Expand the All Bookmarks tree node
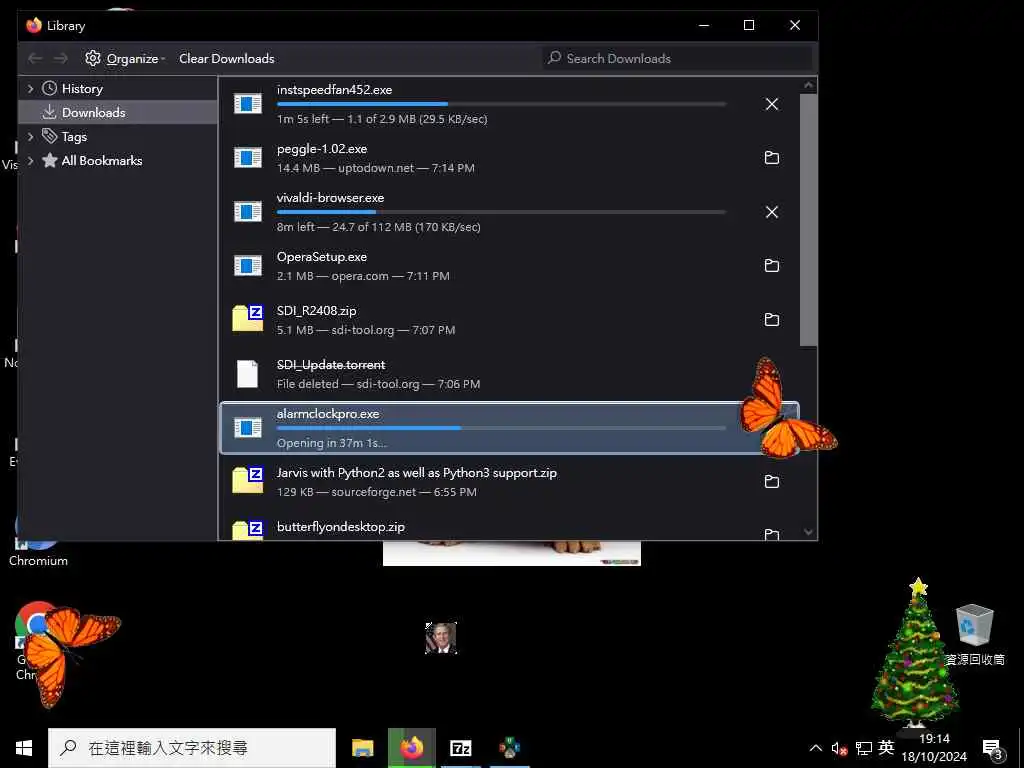Image resolution: width=1024 pixels, height=768 pixels. [30, 161]
